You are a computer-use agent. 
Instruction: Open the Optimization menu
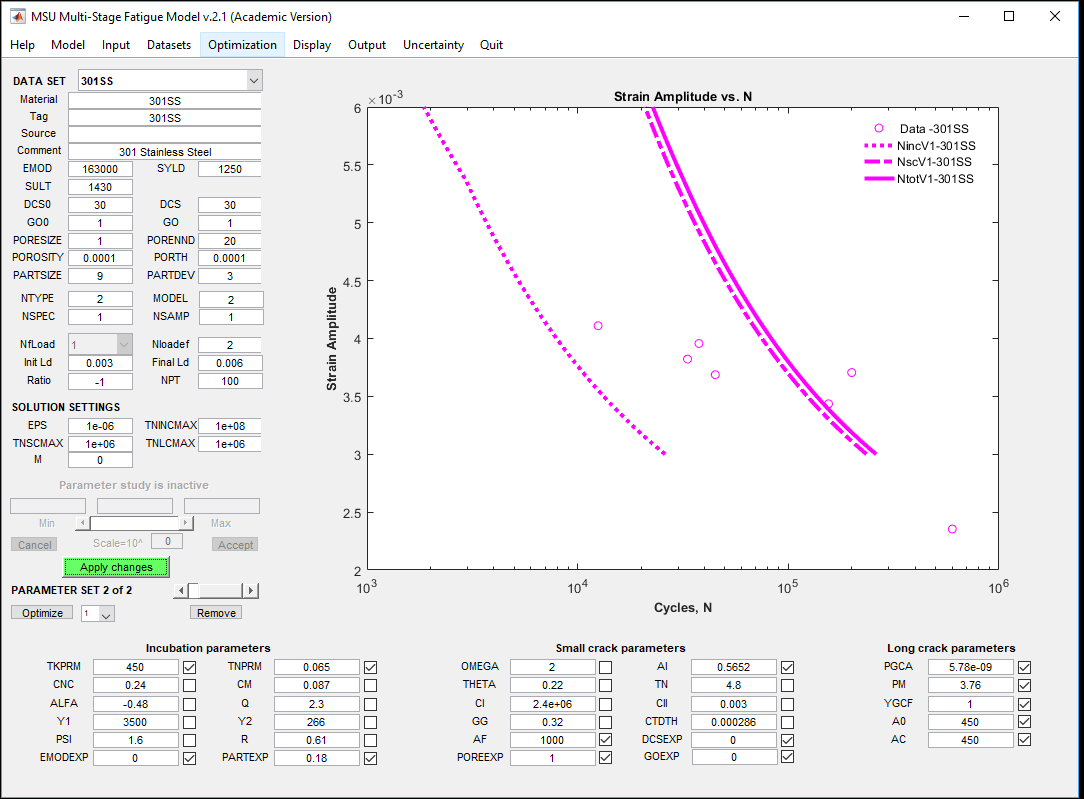tap(242, 45)
